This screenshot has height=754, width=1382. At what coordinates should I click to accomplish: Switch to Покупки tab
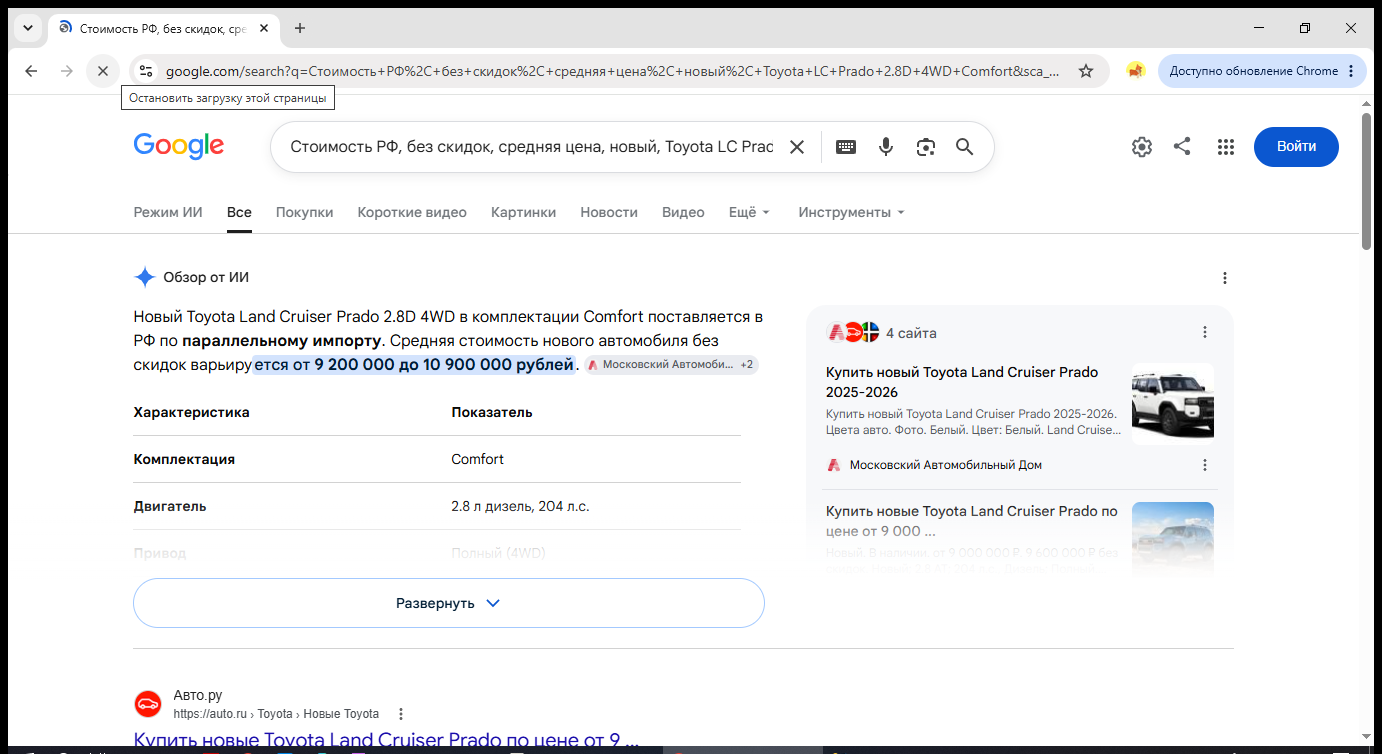click(x=305, y=212)
